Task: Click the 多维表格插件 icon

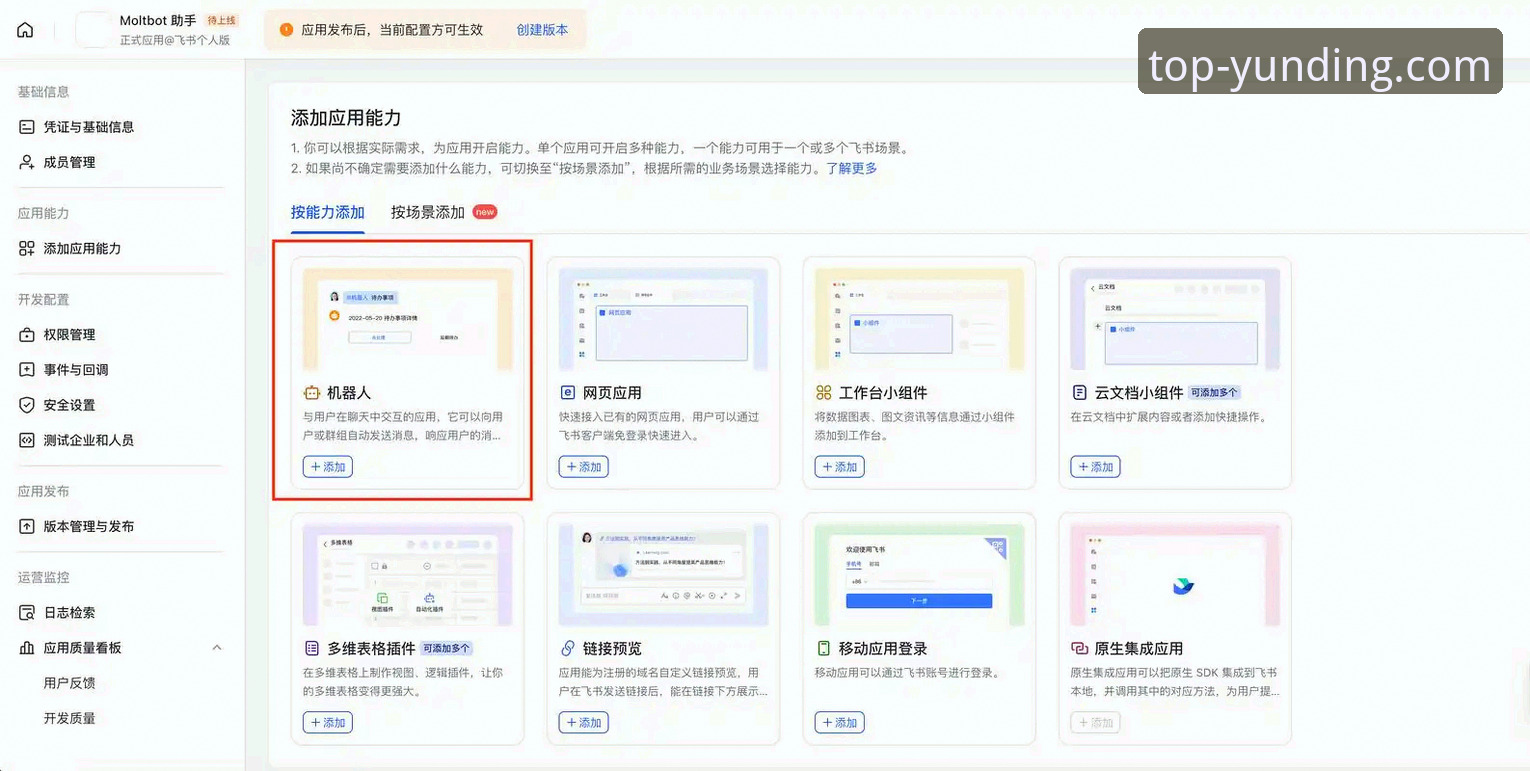Action: [311, 649]
